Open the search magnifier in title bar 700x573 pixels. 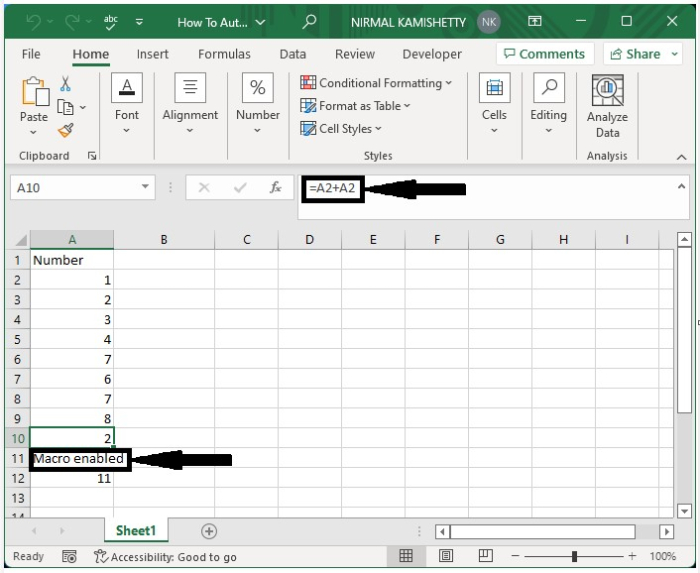click(x=309, y=21)
